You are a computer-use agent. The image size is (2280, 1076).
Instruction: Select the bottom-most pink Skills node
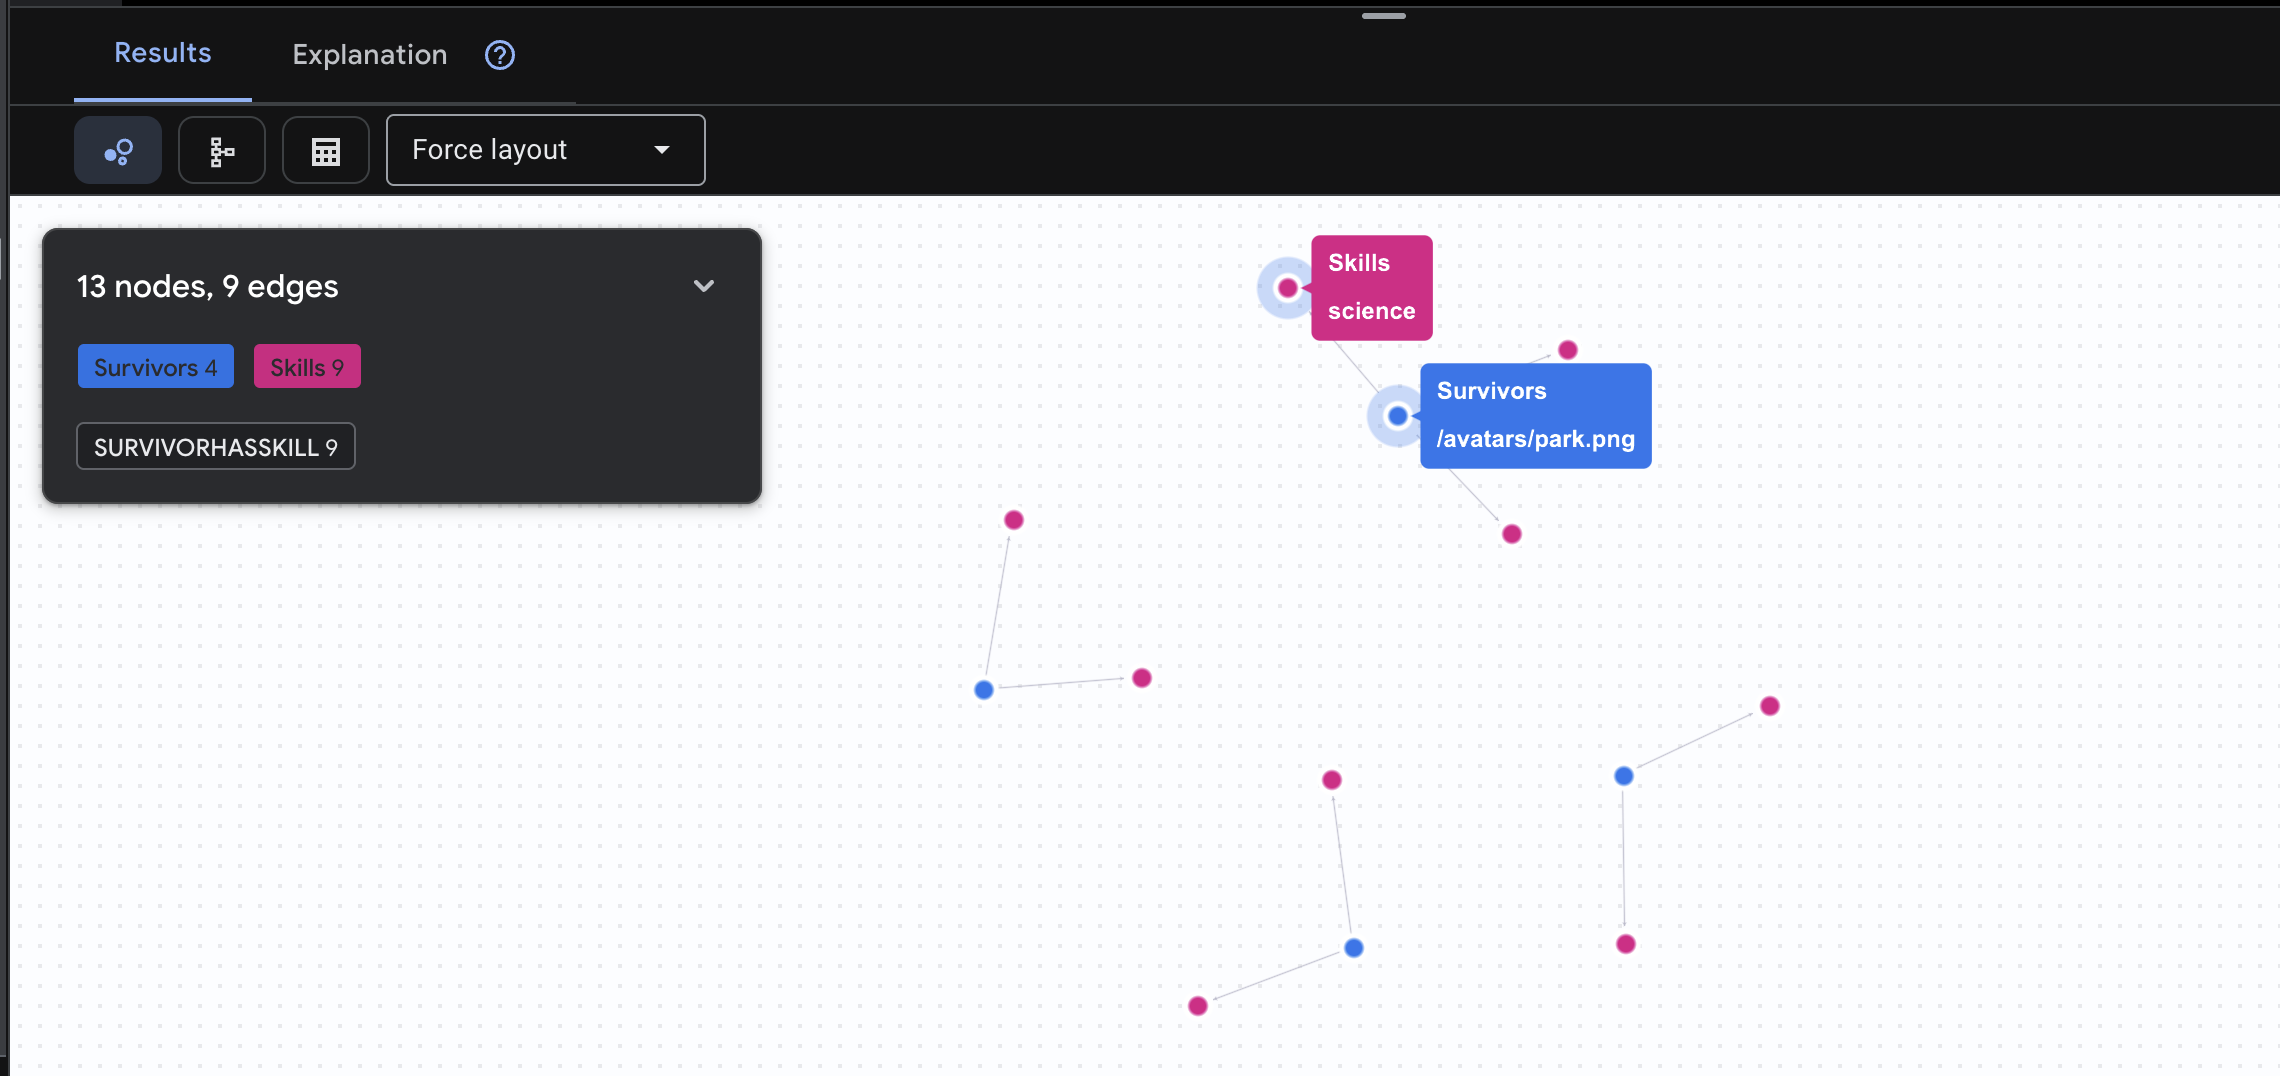[x=1198, y=1006]
